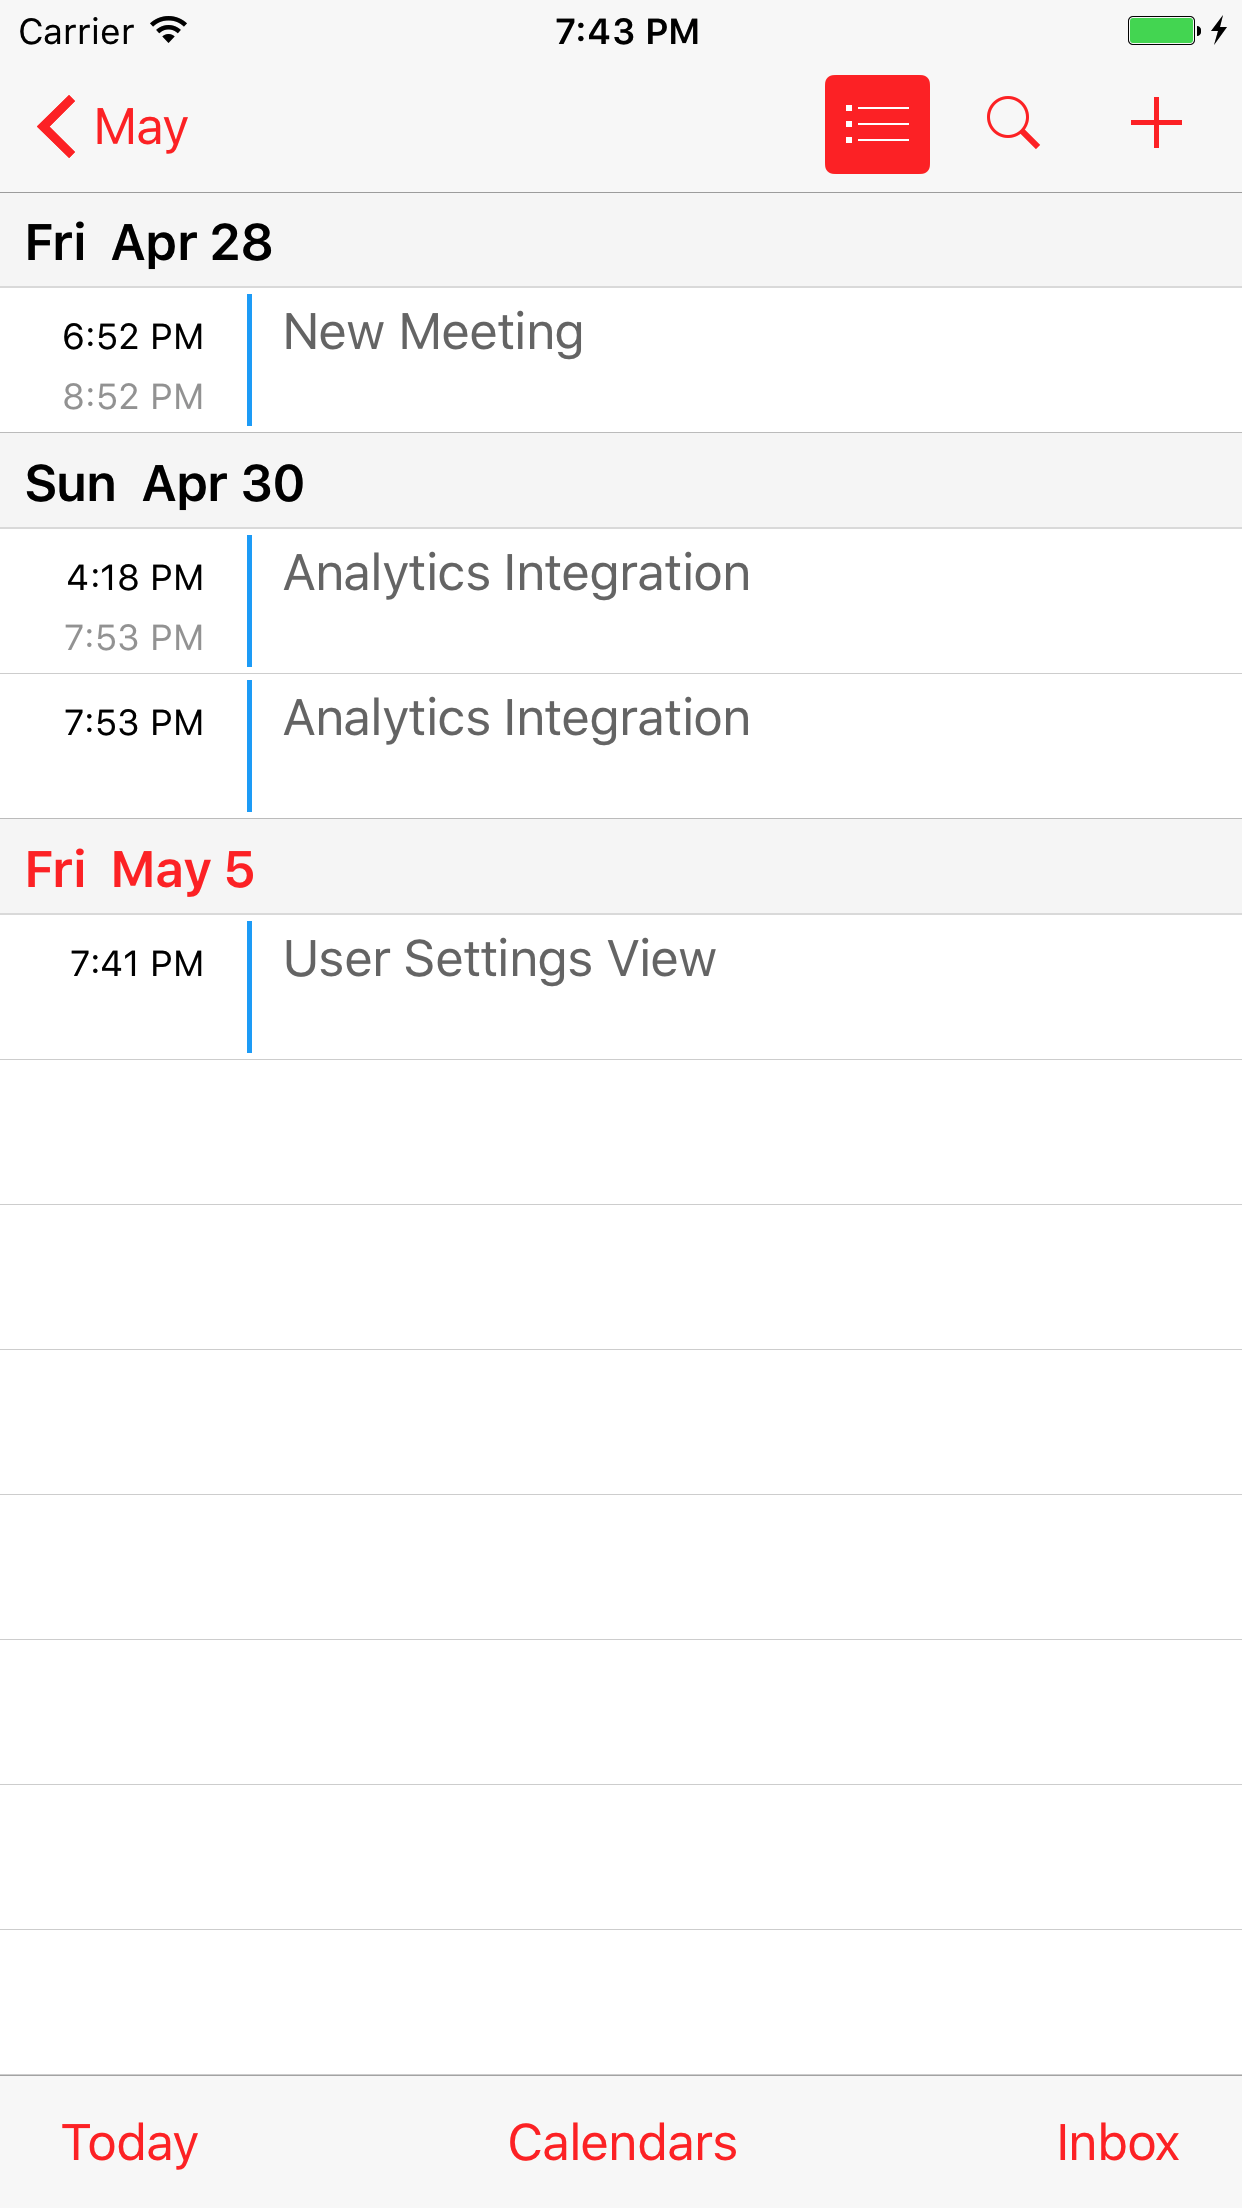
Task: Tap the Sun Apr 30 date header
Action: pyautogui.click(x=621, y=482)
